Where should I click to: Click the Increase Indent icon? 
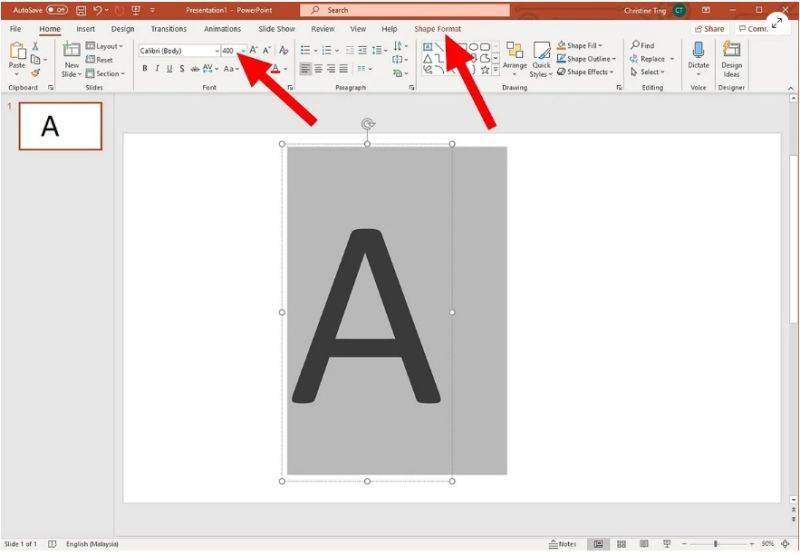click(362, 50)
